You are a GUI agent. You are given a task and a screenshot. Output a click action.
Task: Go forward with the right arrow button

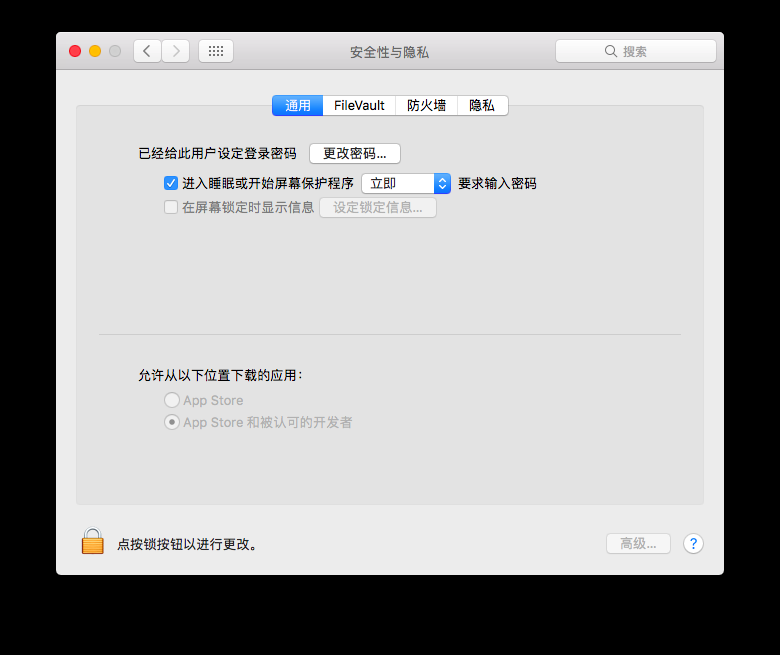pyautogui.click(x=176, y=51)
